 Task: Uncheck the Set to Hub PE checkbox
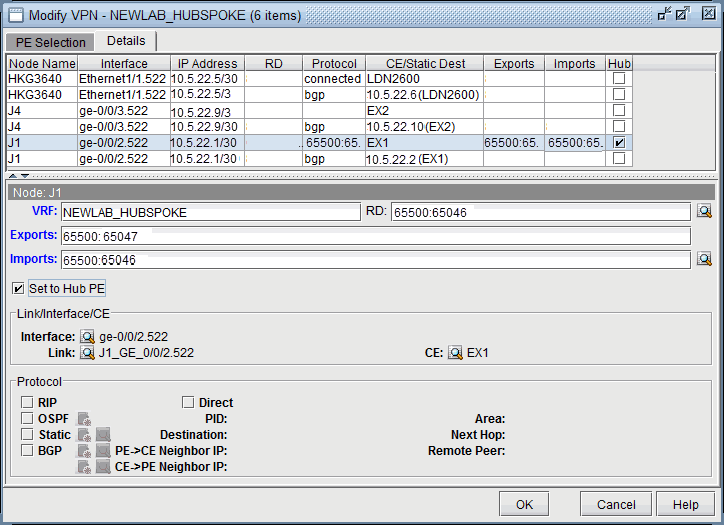point(19,289)
